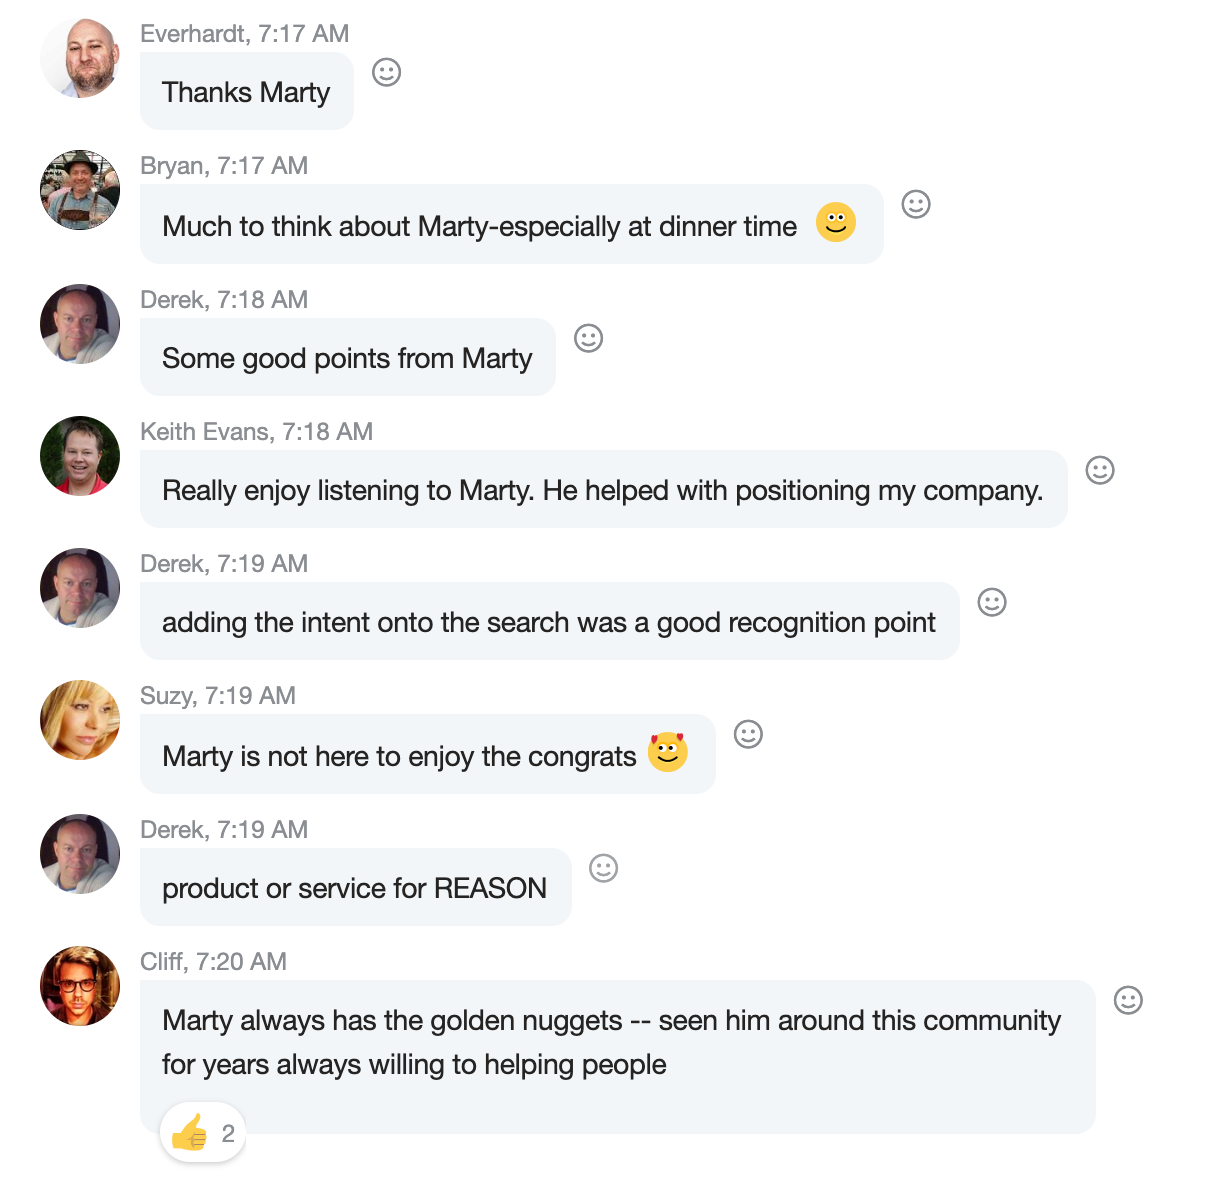Viewport: 1224px width, 1180px height.
Task: Click the "Keith Evans, 7:18 AM" sender name
Action: pyautogui.click(x=256, y=432)
